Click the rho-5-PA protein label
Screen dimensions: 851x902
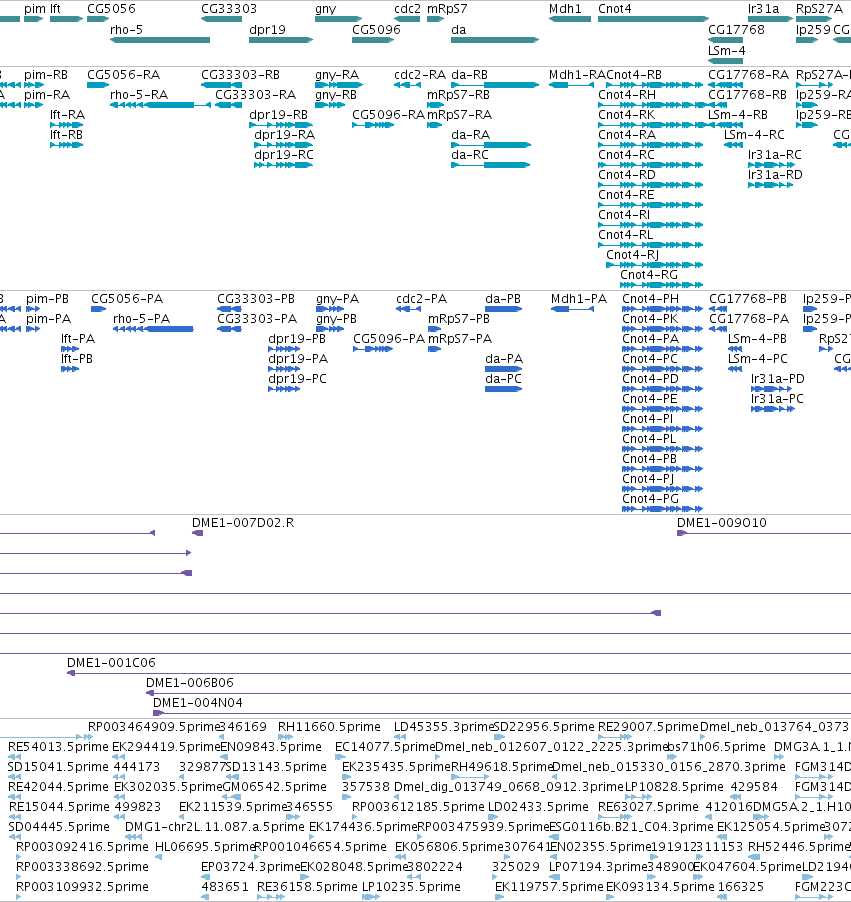coord(141,318)
